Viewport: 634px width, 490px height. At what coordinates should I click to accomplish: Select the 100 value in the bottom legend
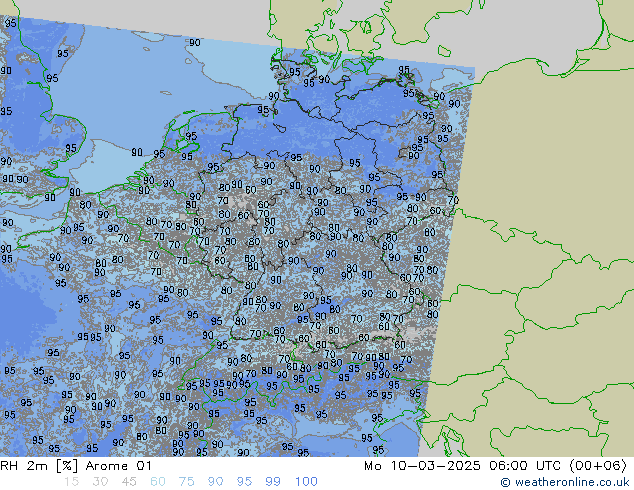click(306, 482)
